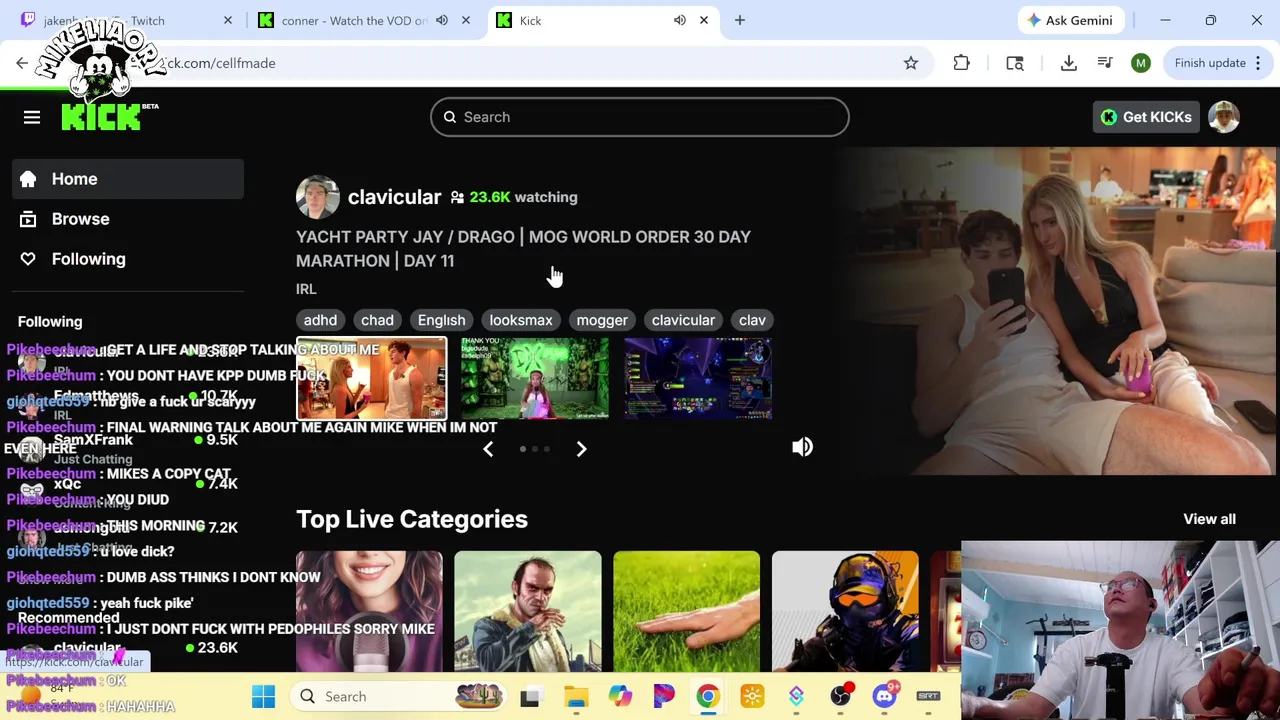Image resolution: width=1280 pixels, height=720 pixels.
Task: Open the dark game stream thumbnail
Action: coord(698,378)
